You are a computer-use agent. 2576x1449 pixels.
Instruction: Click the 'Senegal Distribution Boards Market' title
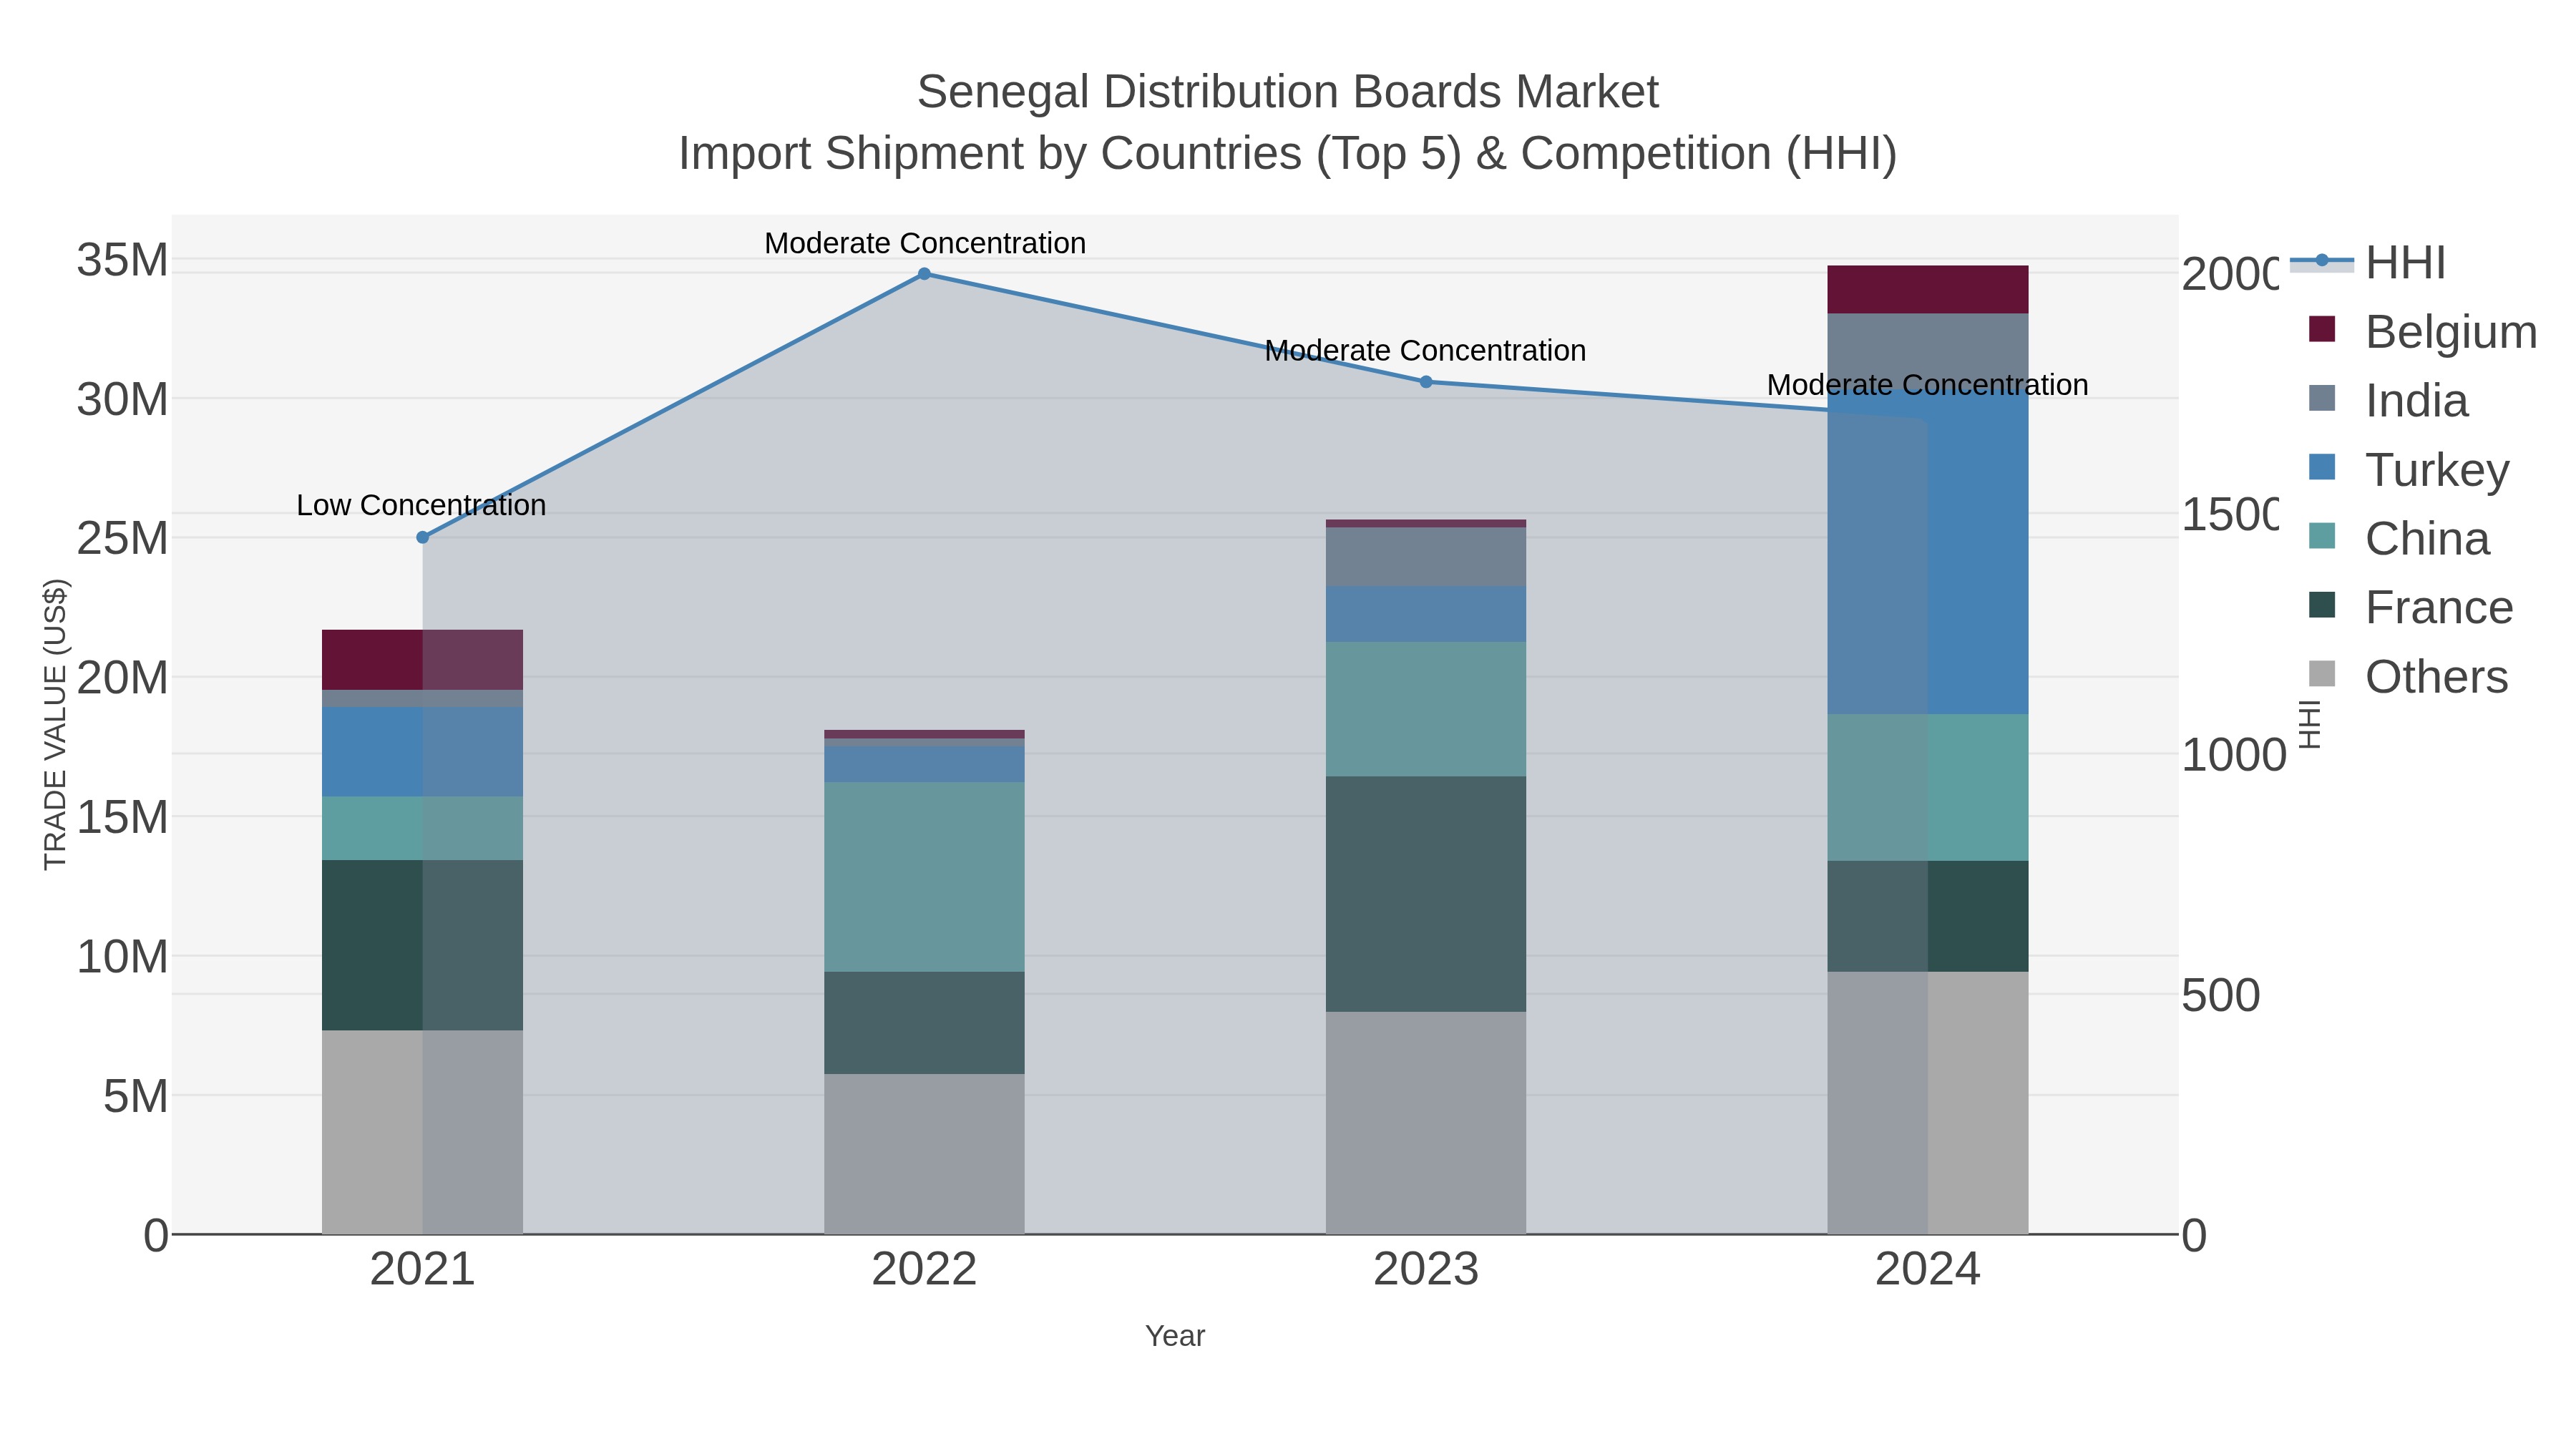(x=1288, y=92)
